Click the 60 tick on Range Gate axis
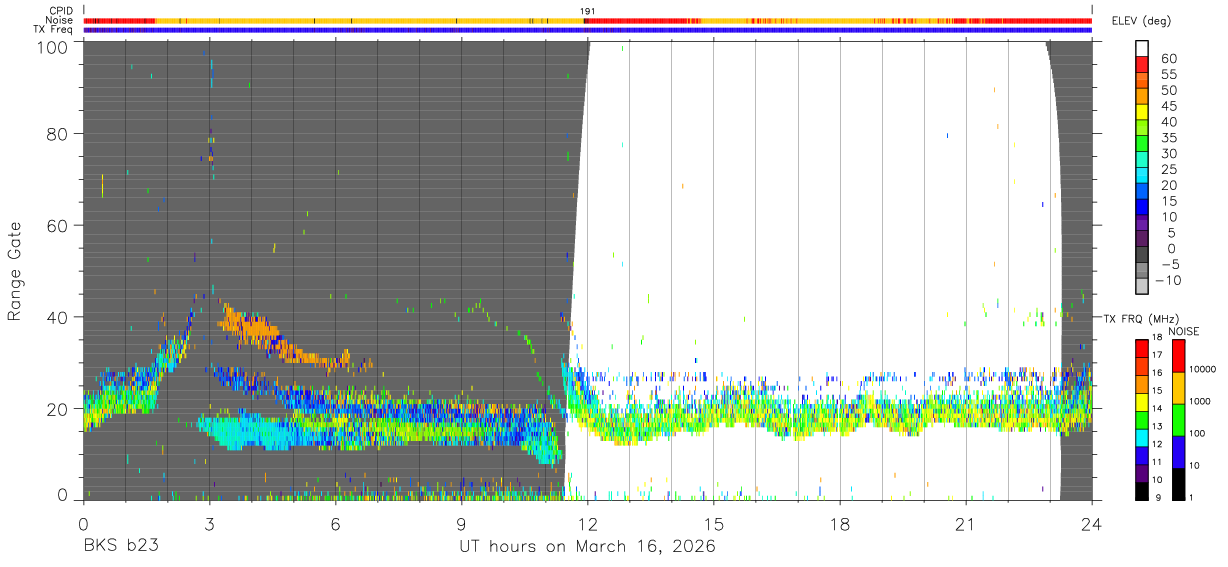This screenshot has width=1228, height=567. [x=59, y=226]
